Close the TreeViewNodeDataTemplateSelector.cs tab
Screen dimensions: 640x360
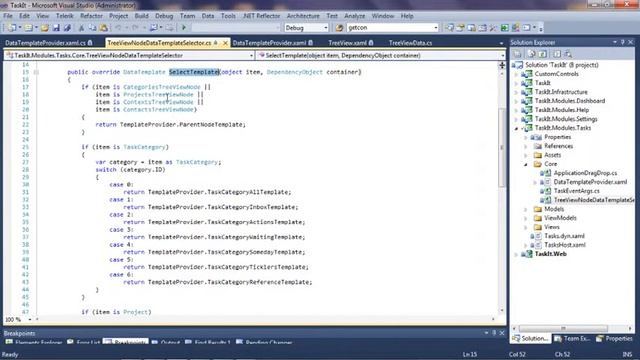(x=225, y=43)
